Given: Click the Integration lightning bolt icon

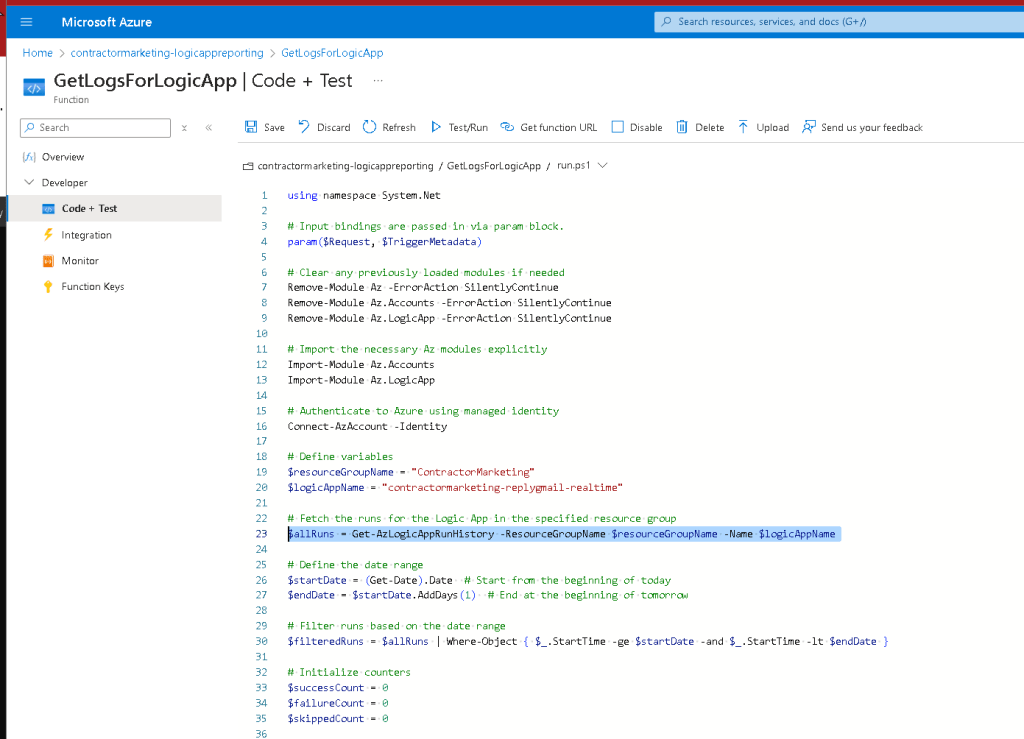Looking at the screenshot, I should click(48, 234).
